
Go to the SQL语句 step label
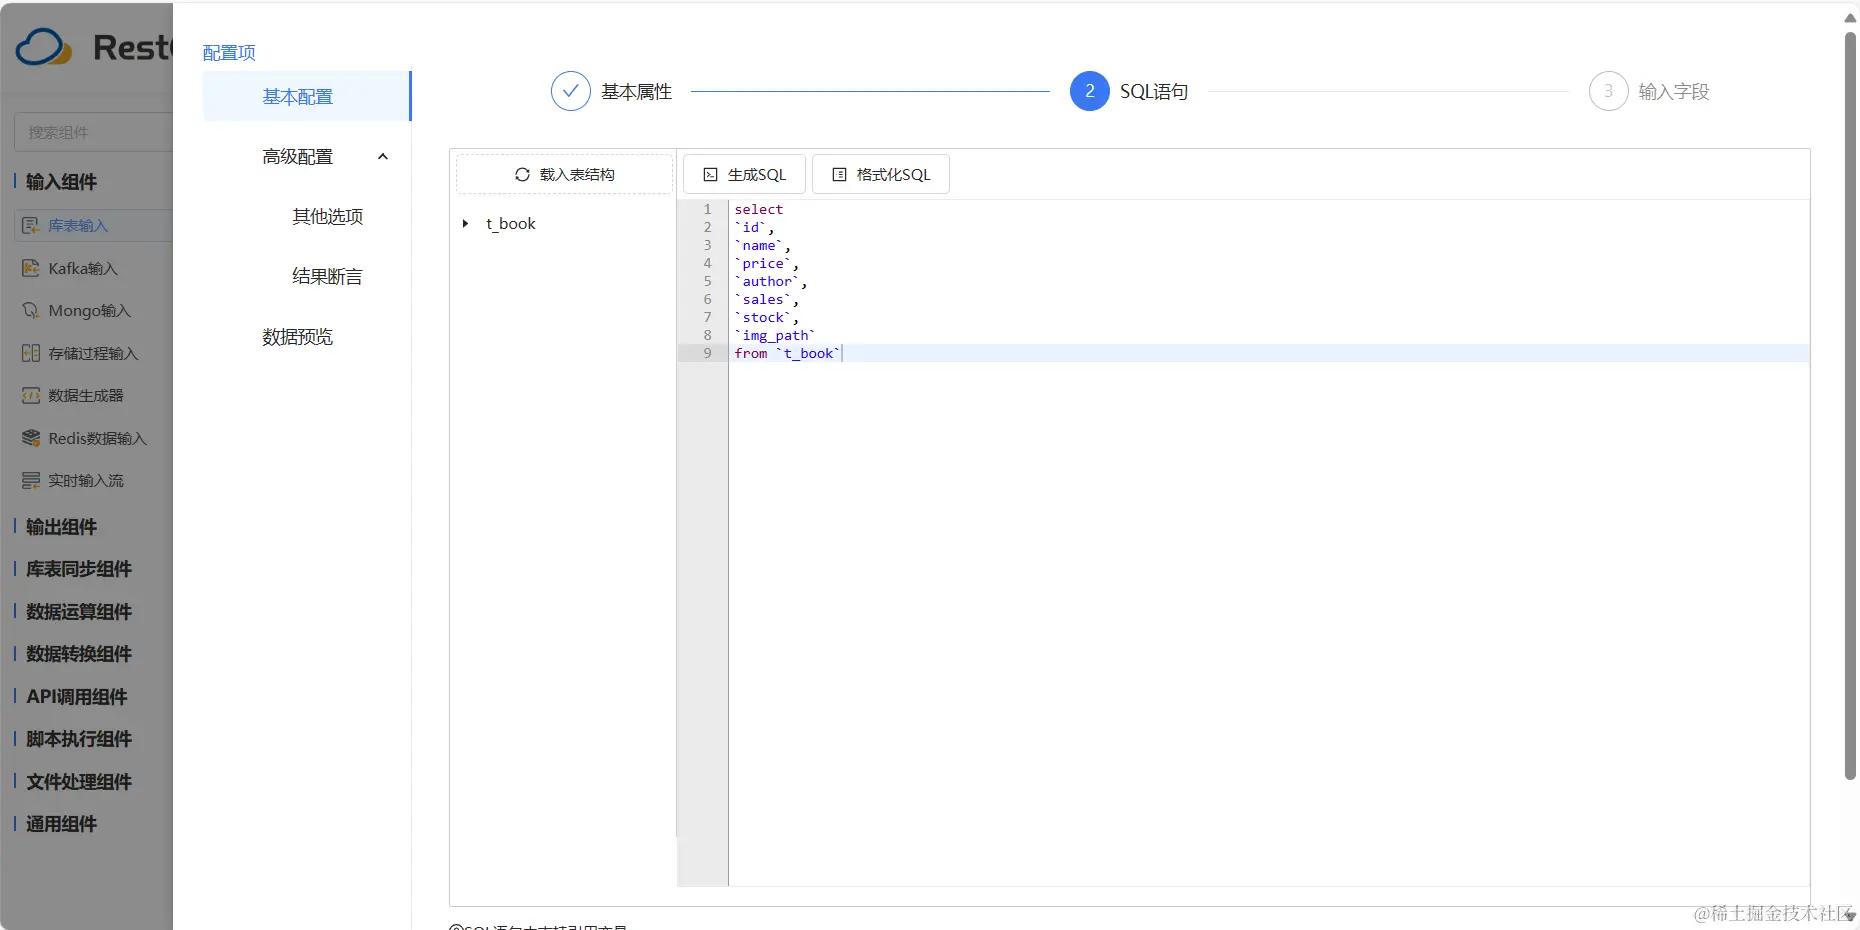pyautogui.click(x=1154, y=91)
